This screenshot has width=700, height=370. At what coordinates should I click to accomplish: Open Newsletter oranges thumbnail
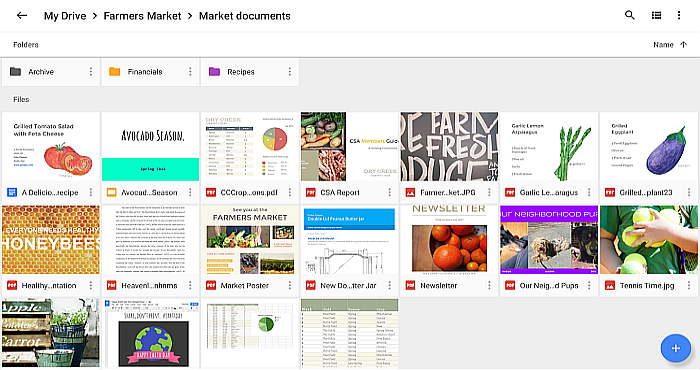point(449,240)
